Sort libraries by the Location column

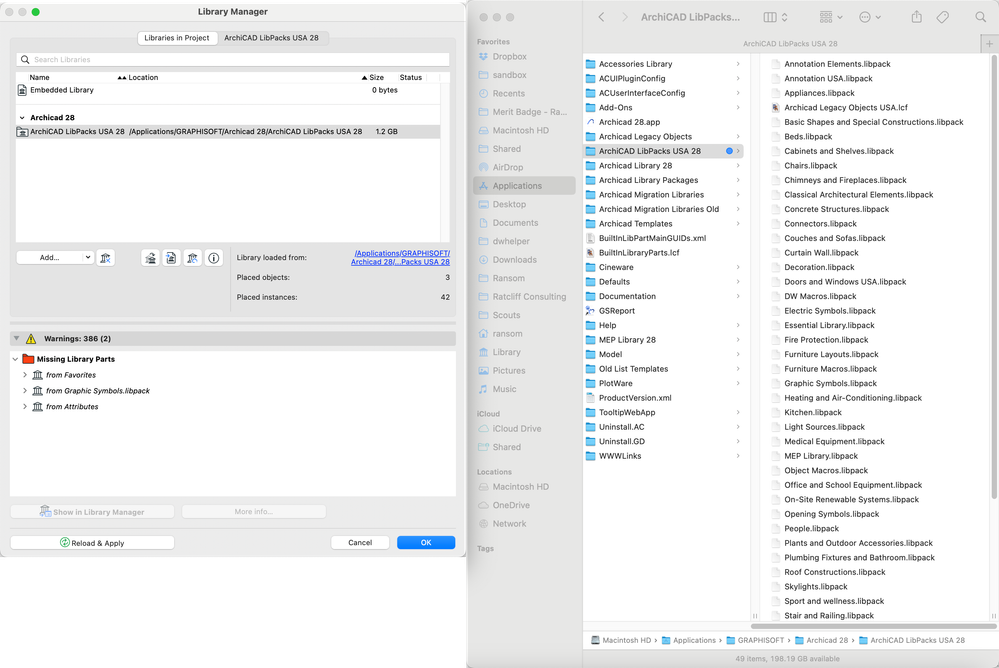[143, 77]
